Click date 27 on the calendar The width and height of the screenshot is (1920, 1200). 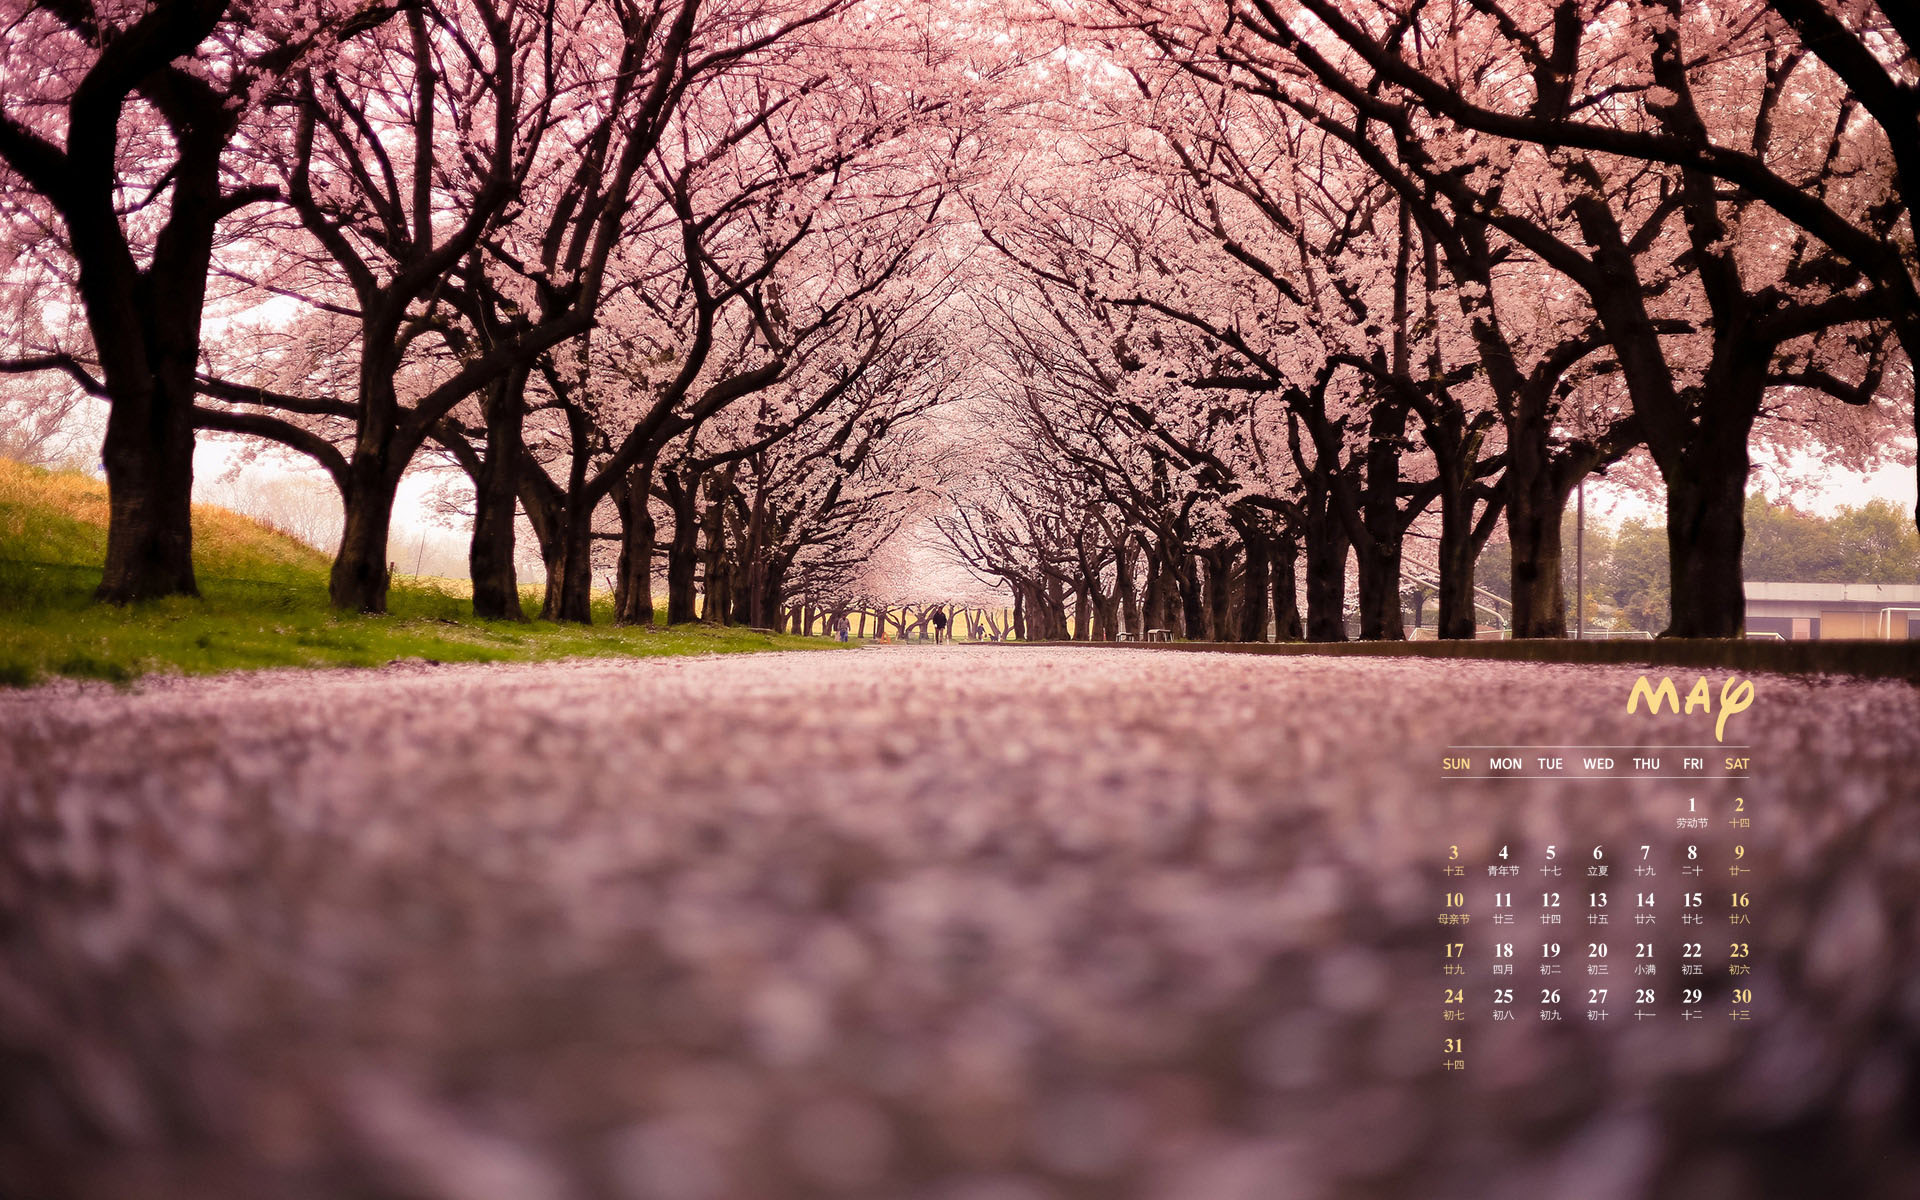[x=1598, y=1002]
